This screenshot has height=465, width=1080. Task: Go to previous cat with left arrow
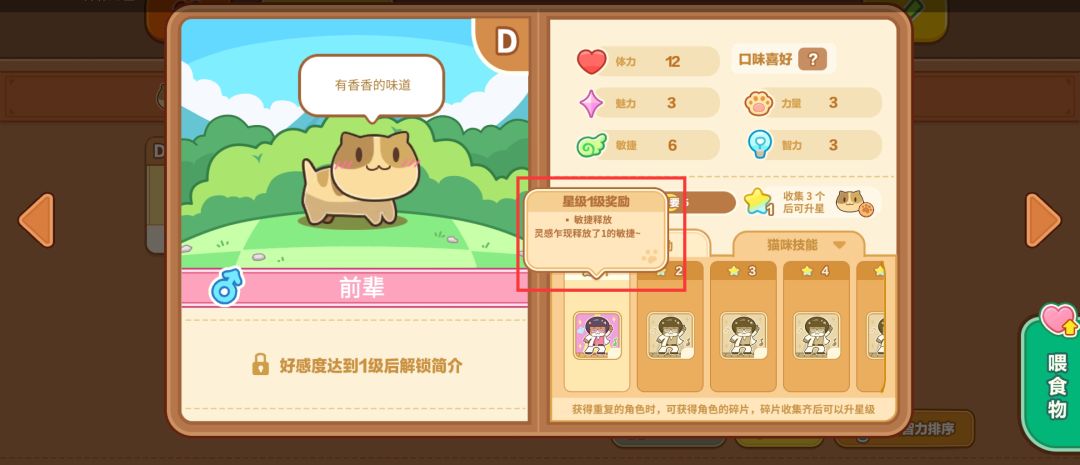[37, 220]
